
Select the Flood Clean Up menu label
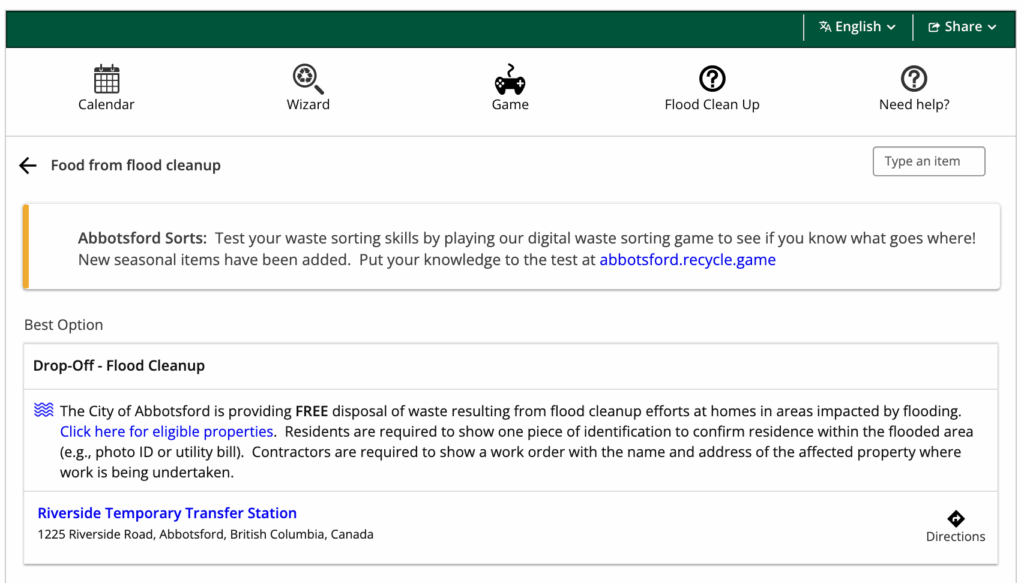(712, 104)
